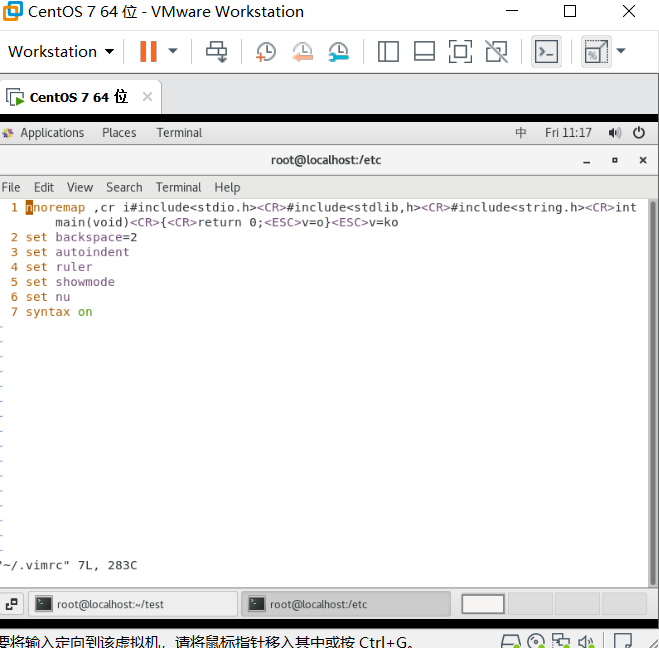Minimize the root@localhost:/etc terminal window
The image size is (659, 648).
point(586,161)
